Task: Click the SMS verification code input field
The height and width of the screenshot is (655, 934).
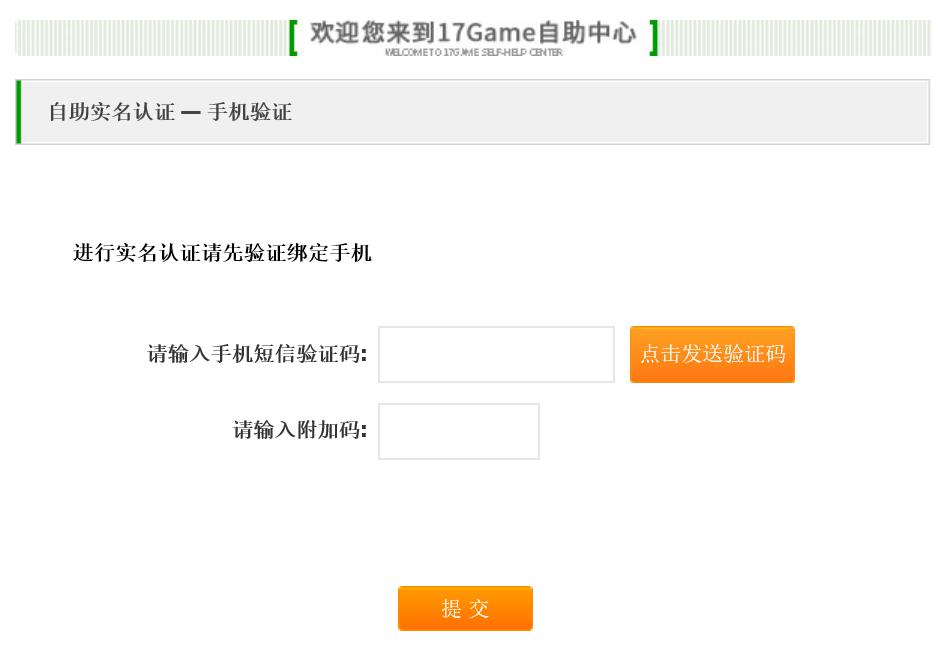Action: [496, 354]
